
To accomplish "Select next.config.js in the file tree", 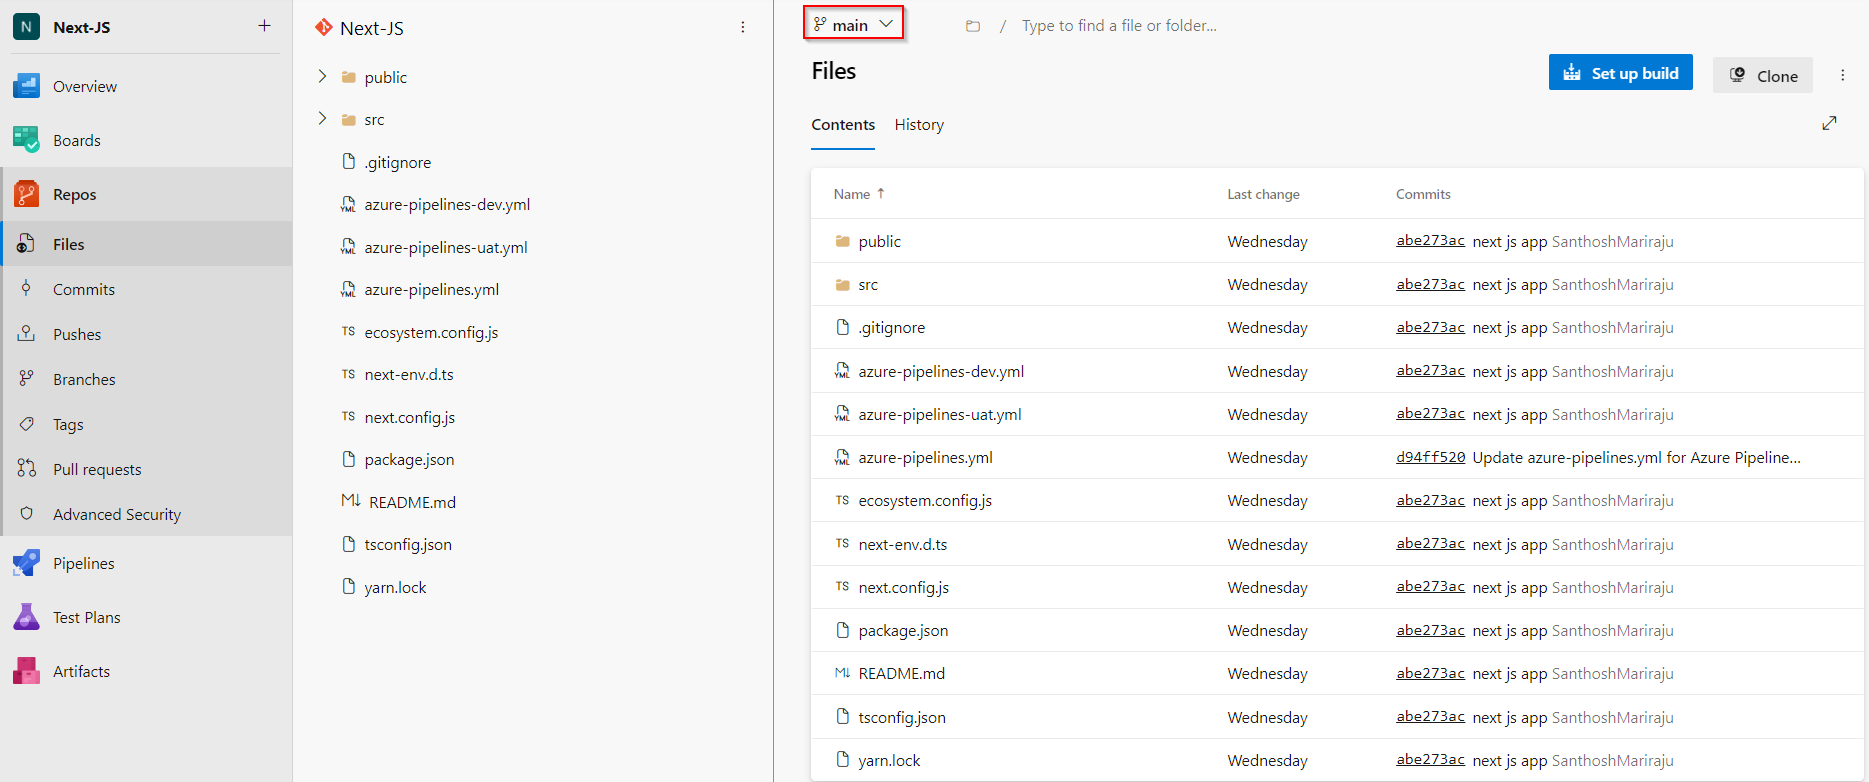I will [410, 417].
